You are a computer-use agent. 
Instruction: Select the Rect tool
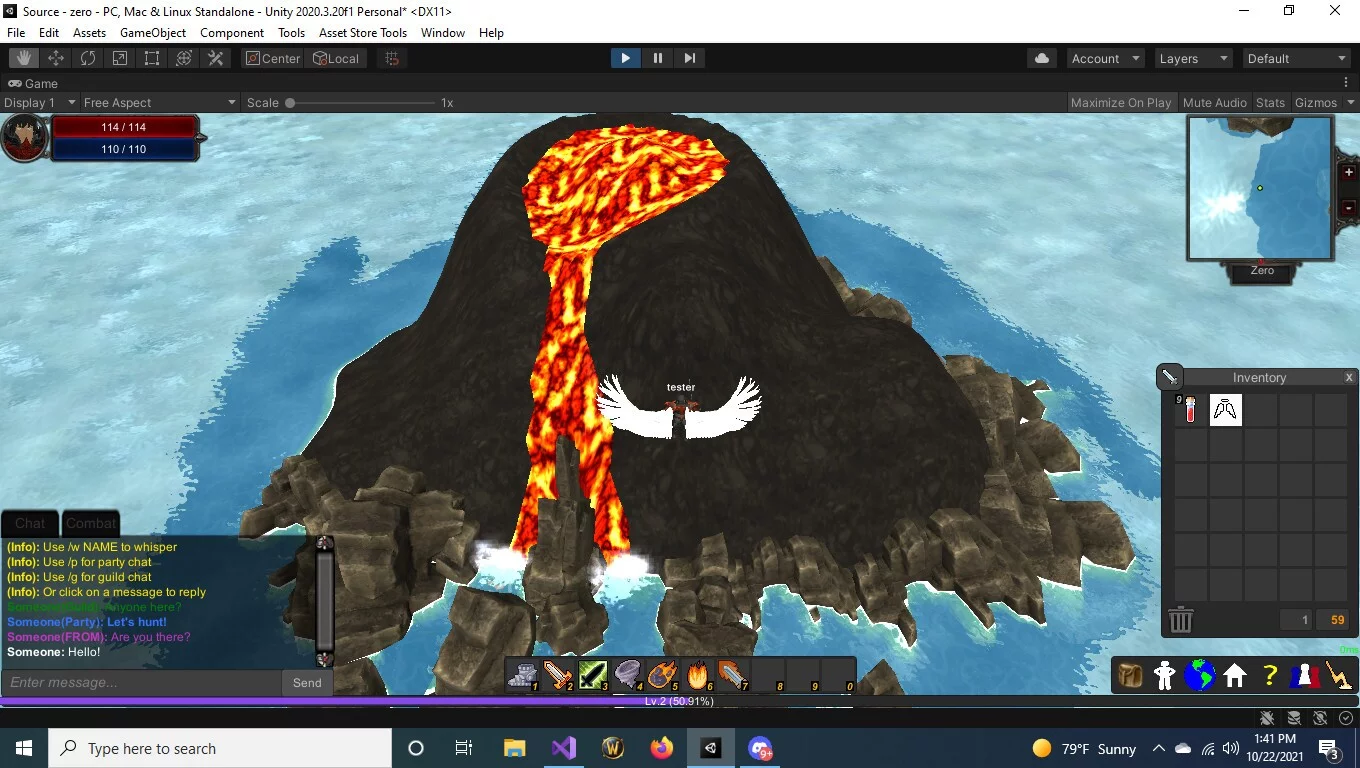(x=152, y=58)
